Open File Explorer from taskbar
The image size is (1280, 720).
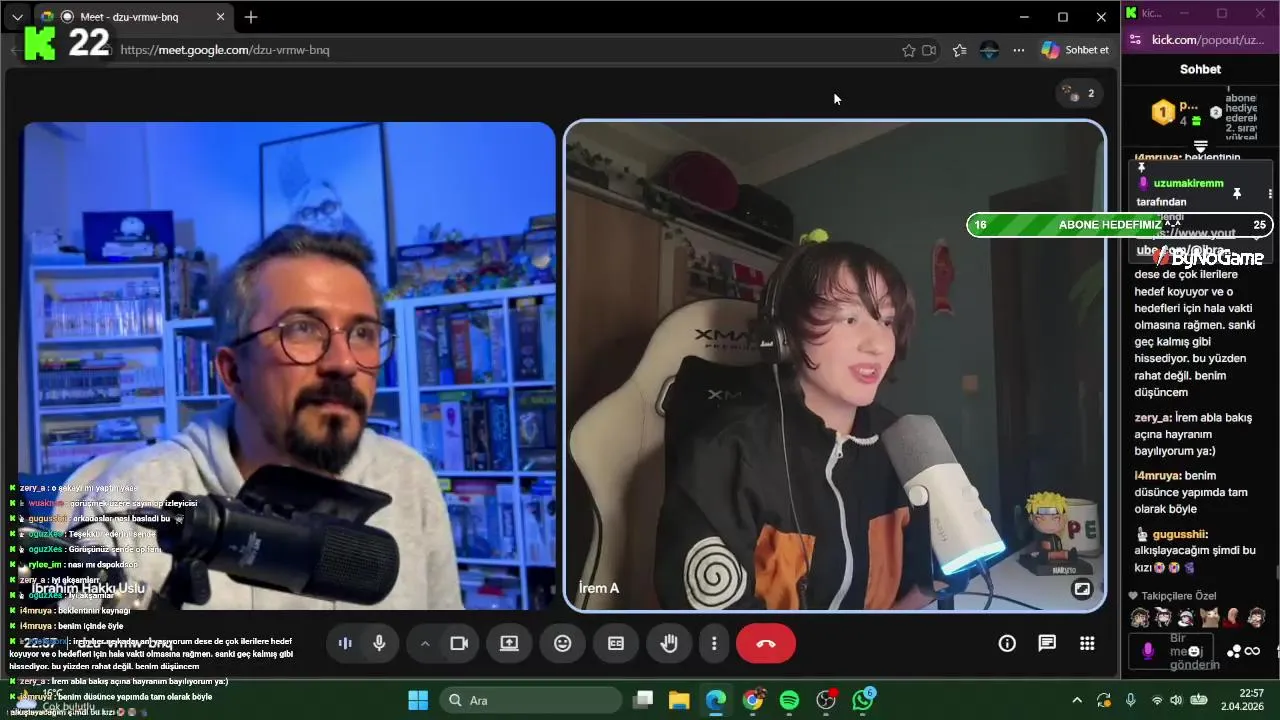679,700
